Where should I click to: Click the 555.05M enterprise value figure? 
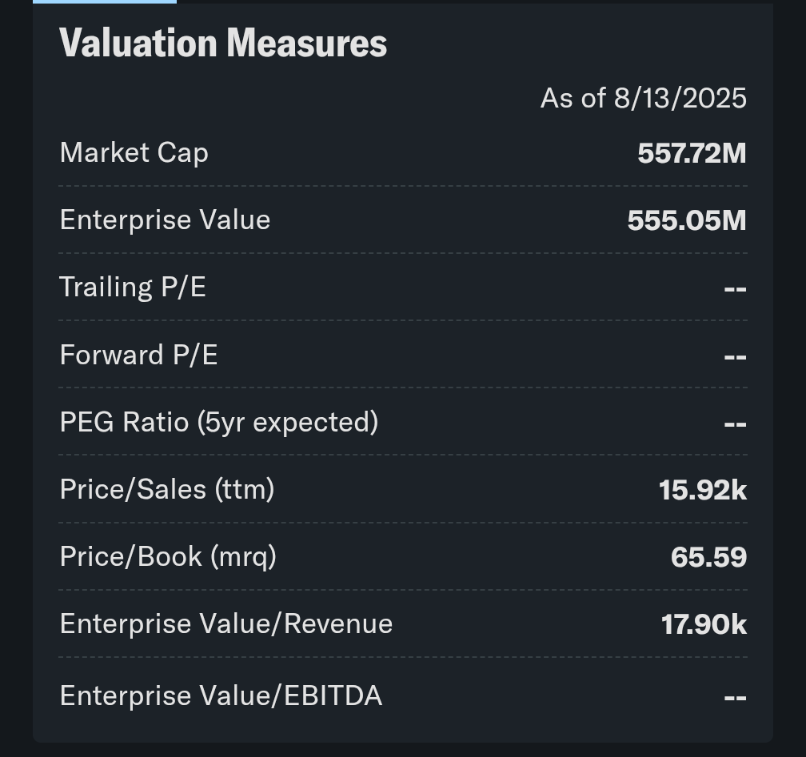point(686,221)
